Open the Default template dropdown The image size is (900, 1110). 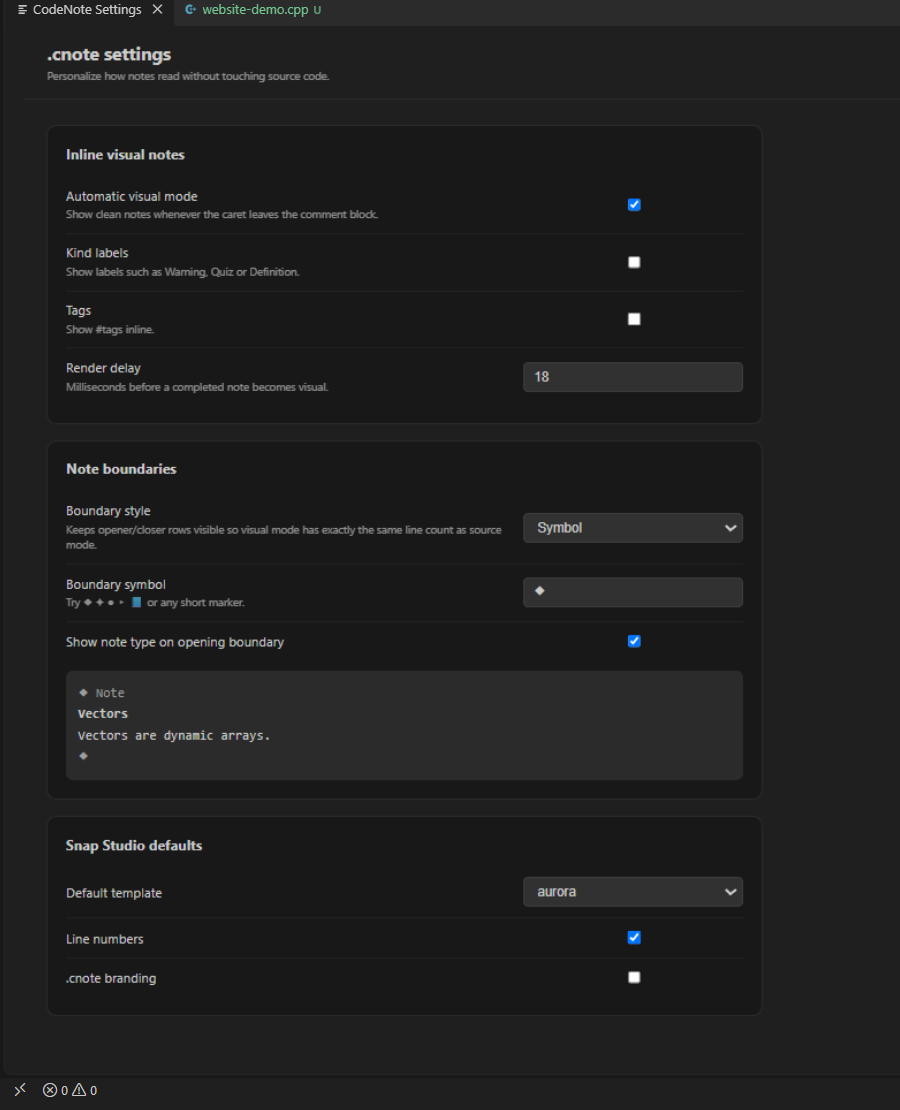pos(632,892)
